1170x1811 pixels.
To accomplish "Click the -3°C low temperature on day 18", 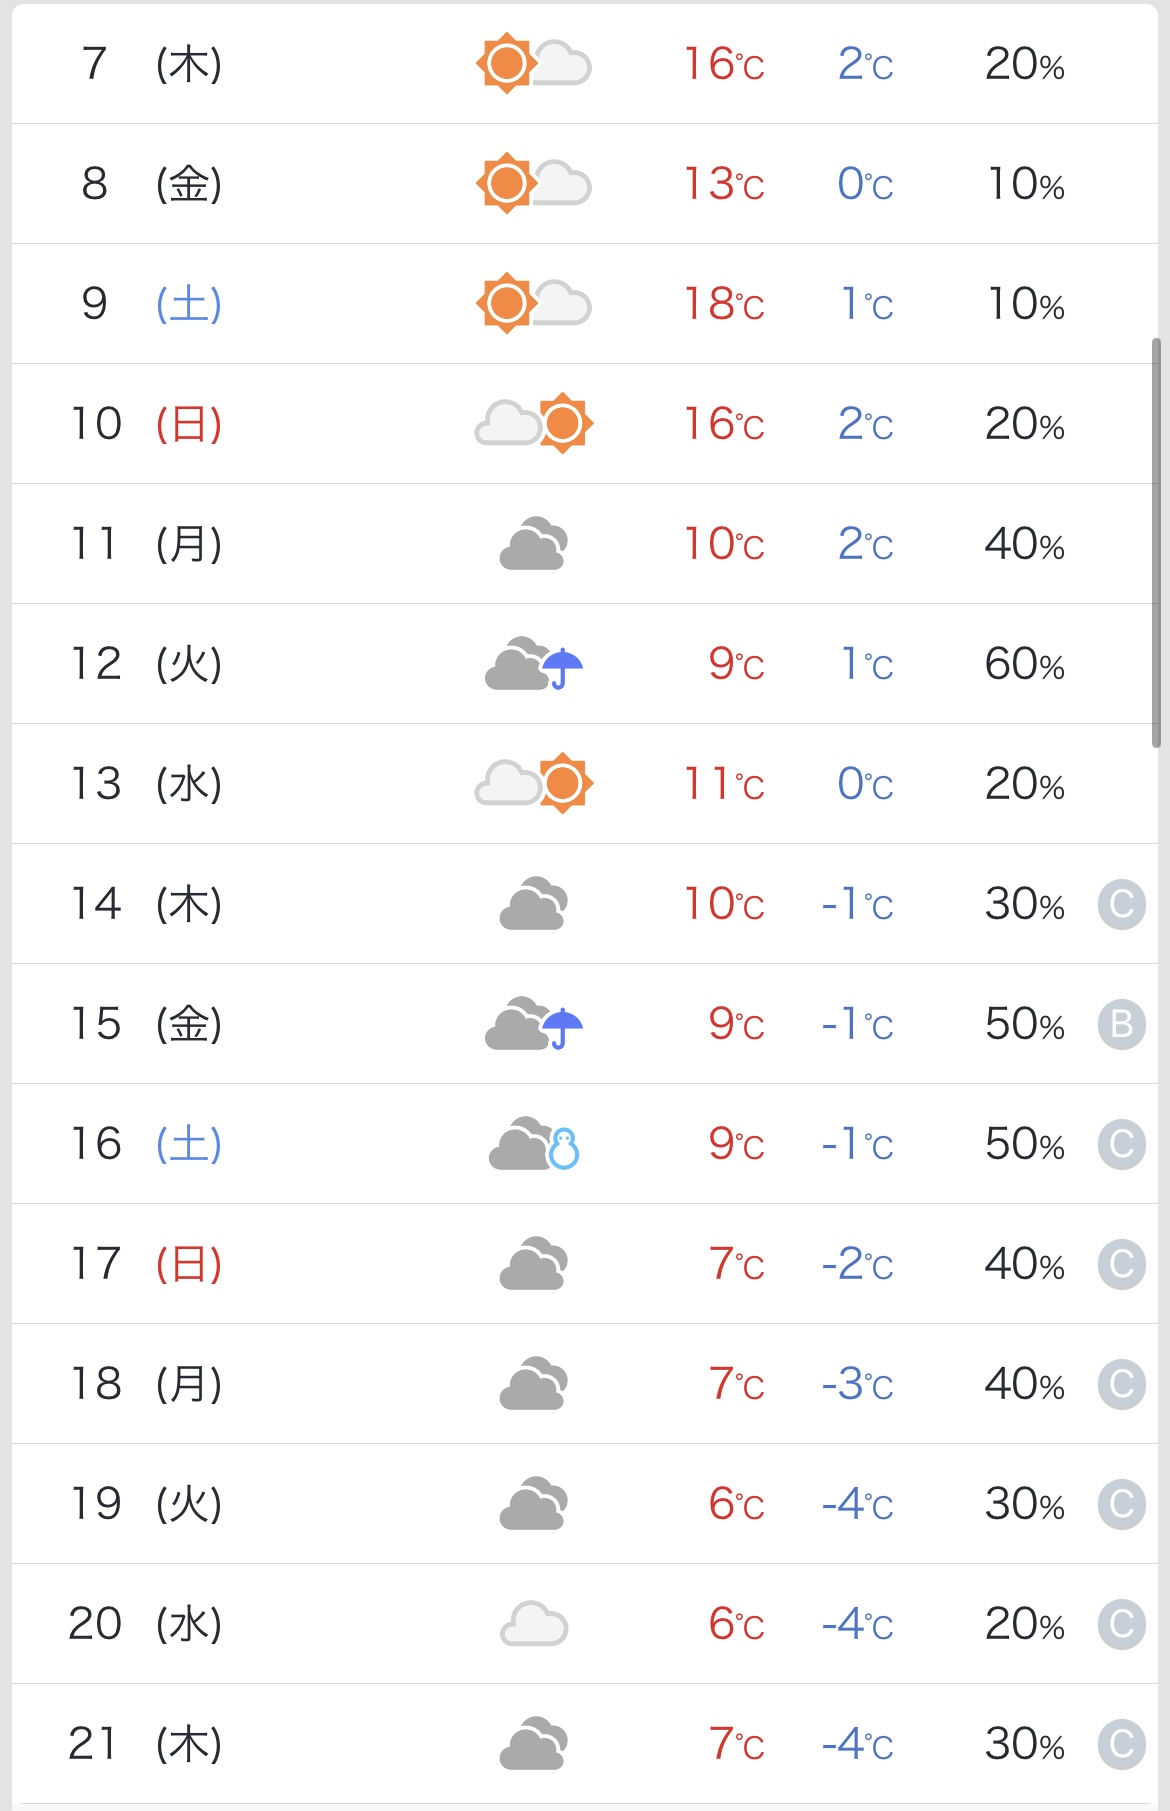I will [857, 1384].
